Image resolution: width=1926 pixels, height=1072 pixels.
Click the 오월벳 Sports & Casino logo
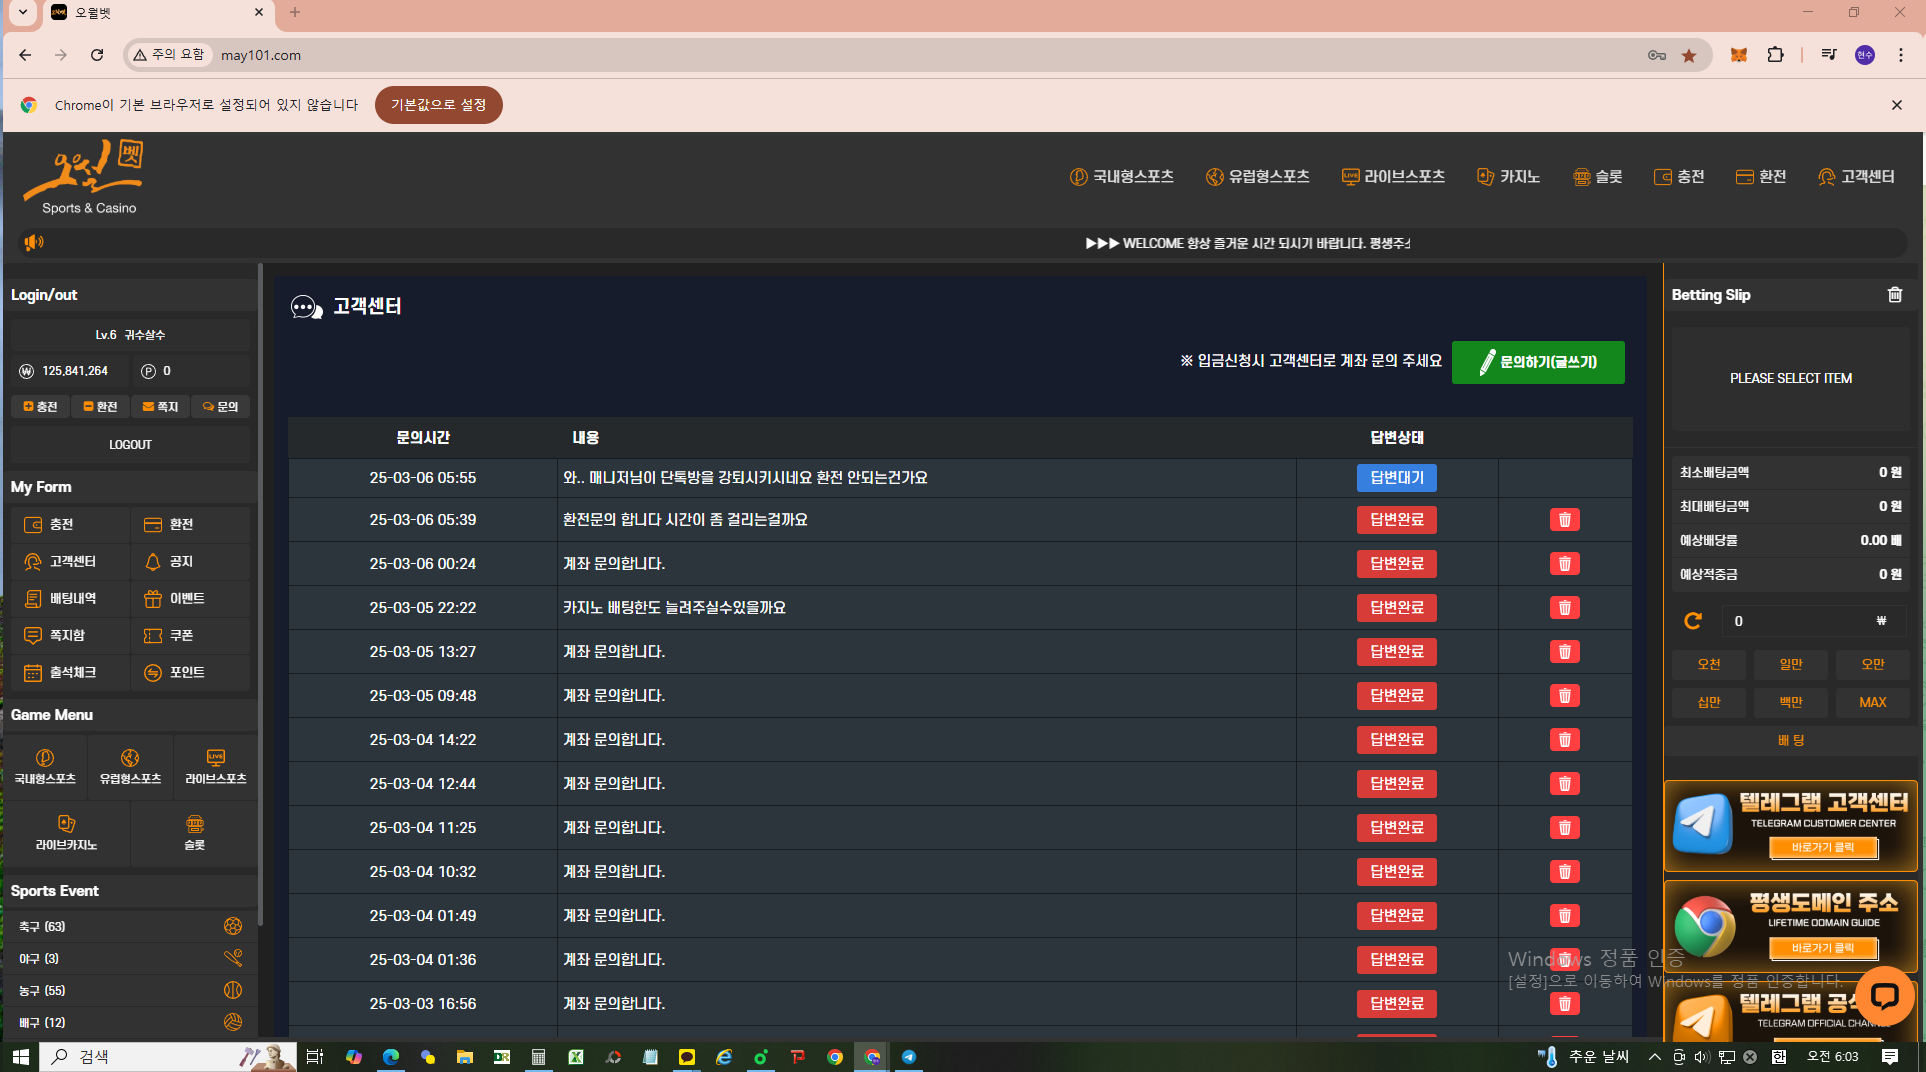(x=86, y=178)
